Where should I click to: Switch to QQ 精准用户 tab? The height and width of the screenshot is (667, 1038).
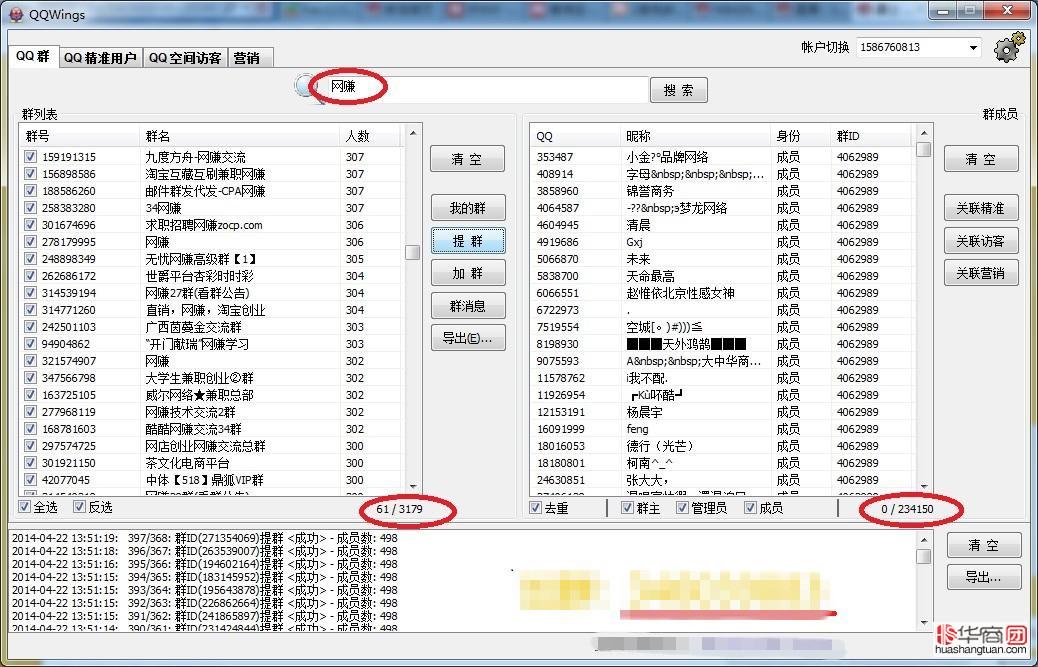[x=101, y=58]
